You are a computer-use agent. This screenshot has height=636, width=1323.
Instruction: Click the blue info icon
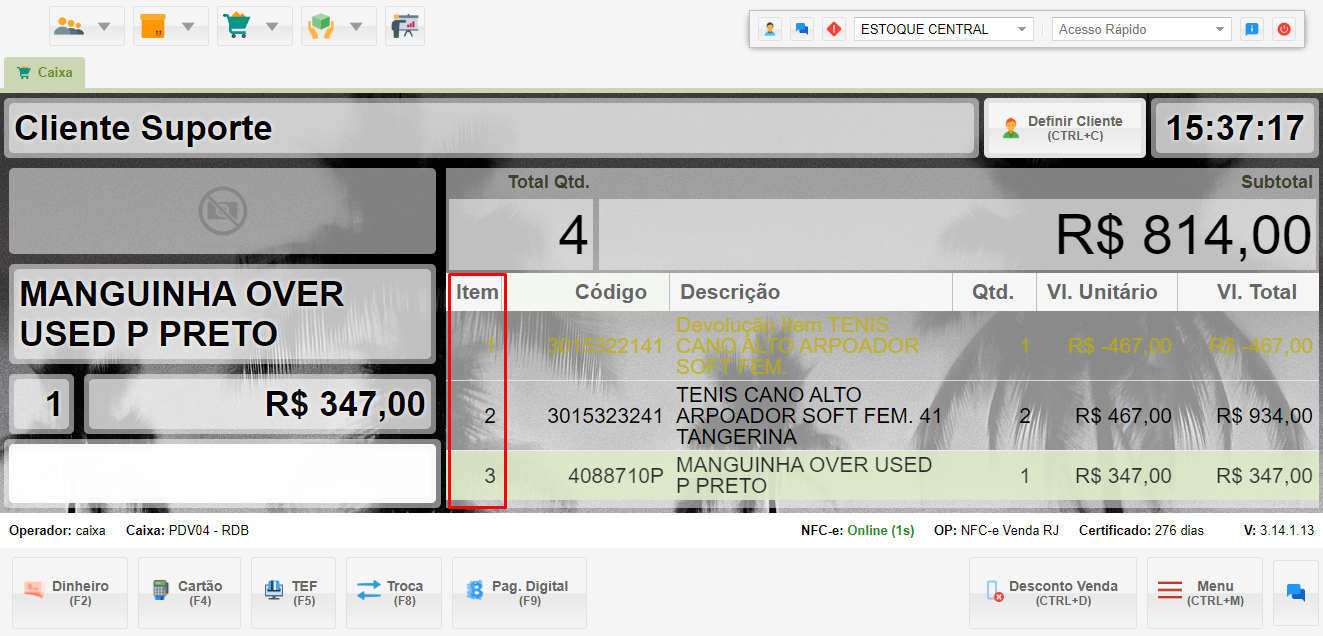point(1251,29)
